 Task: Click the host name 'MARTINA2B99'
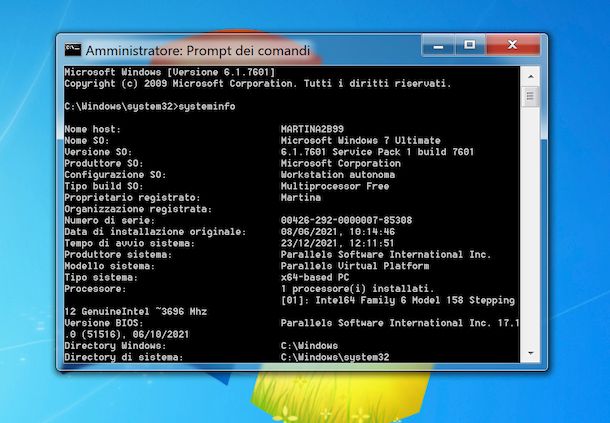[x=312, y=129]
